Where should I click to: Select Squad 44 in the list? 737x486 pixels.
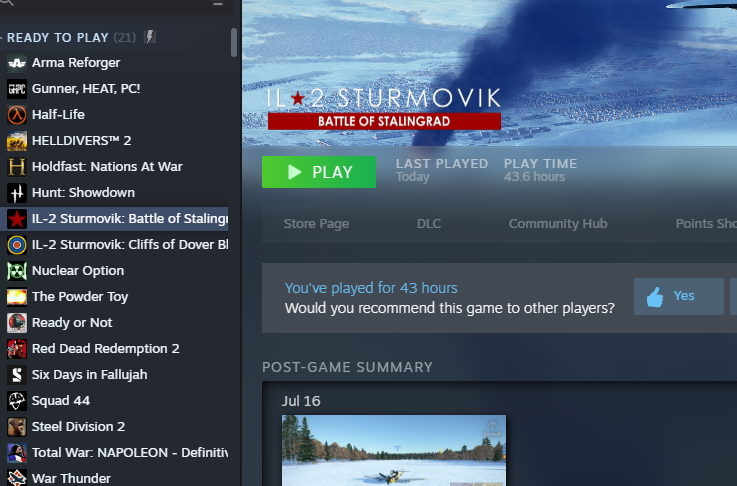click(114, 400)
